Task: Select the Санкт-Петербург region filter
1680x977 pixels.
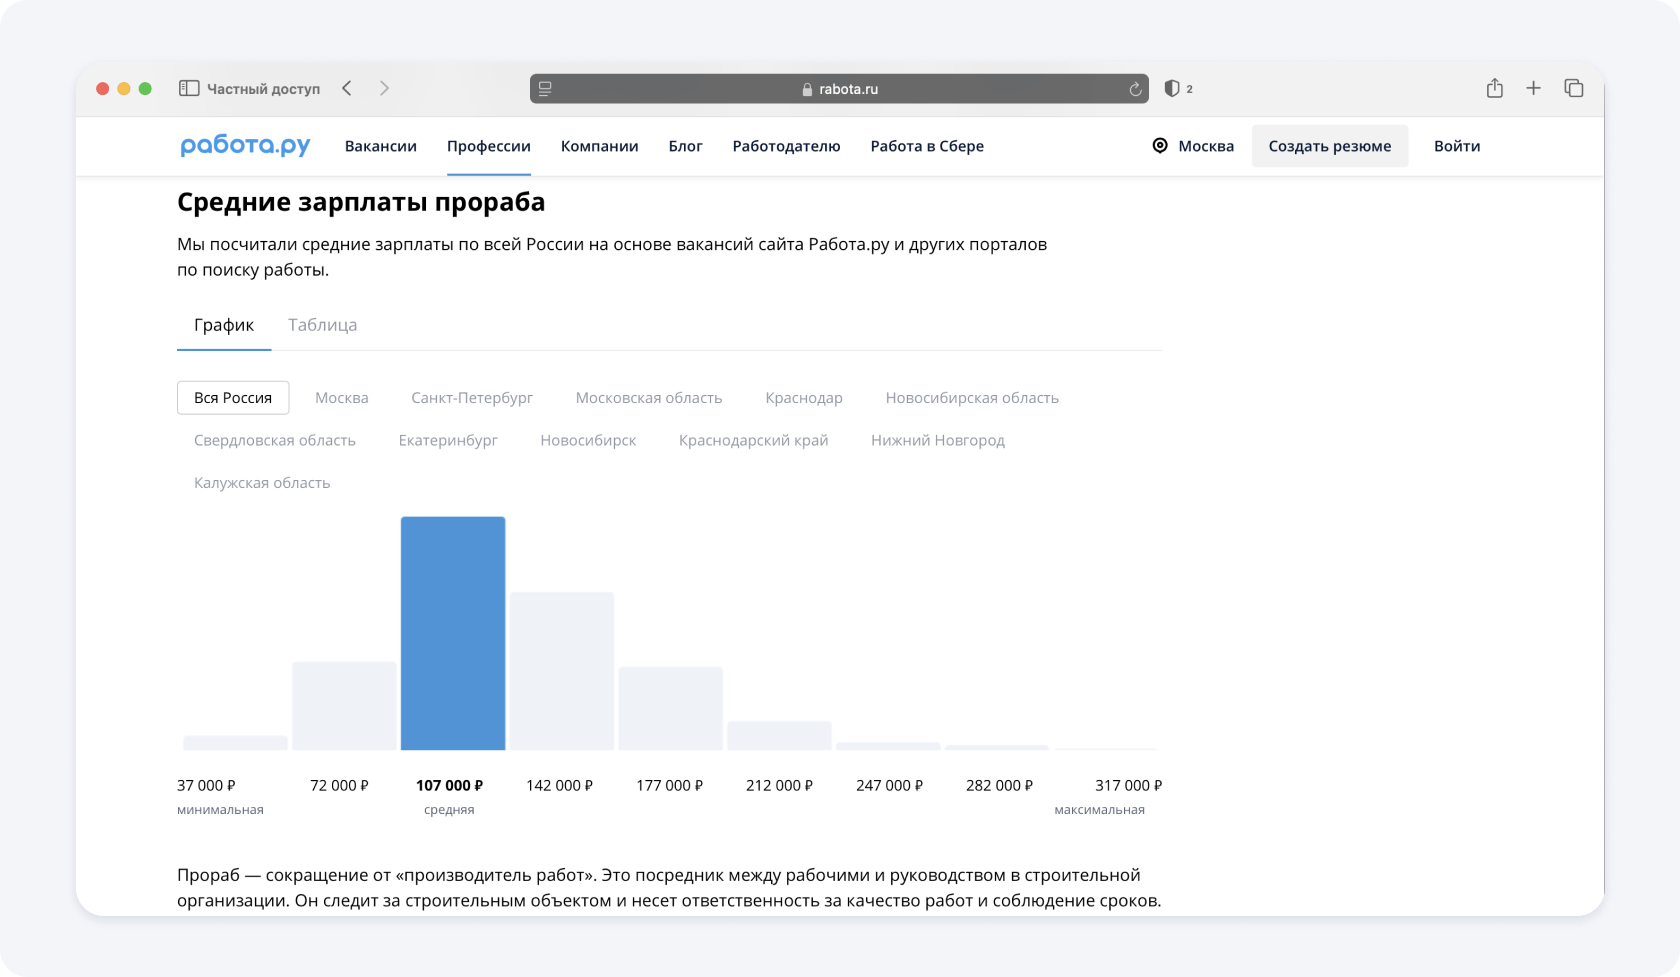Action: pyautogui.click(x=472, y=398)
